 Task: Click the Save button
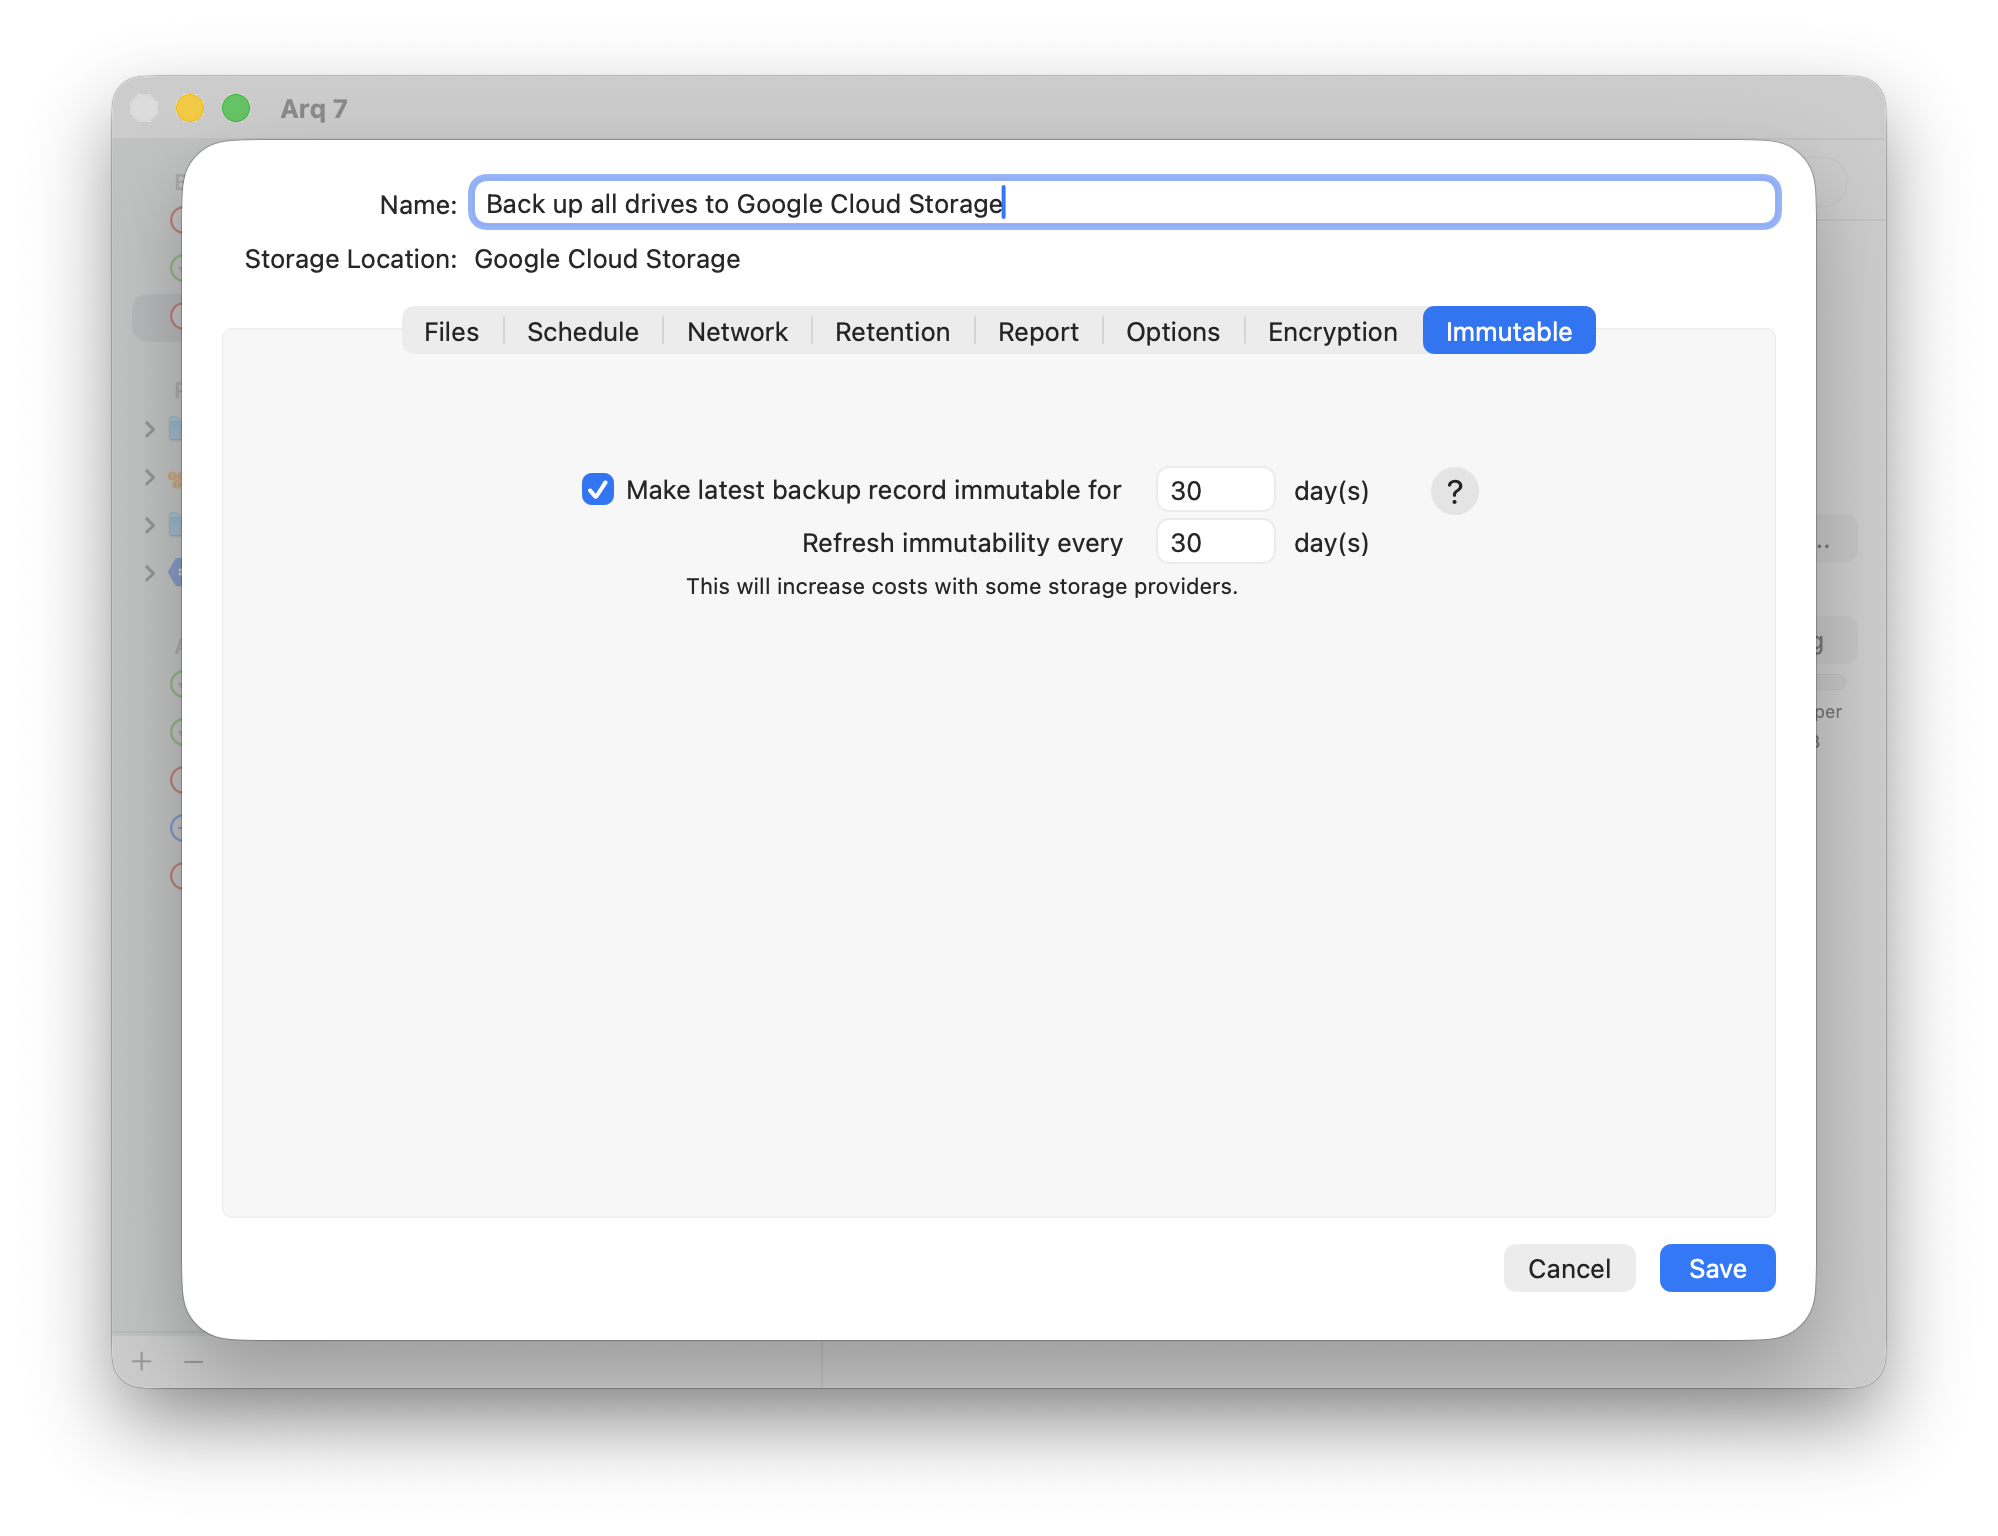(x=1717, y=1268)
